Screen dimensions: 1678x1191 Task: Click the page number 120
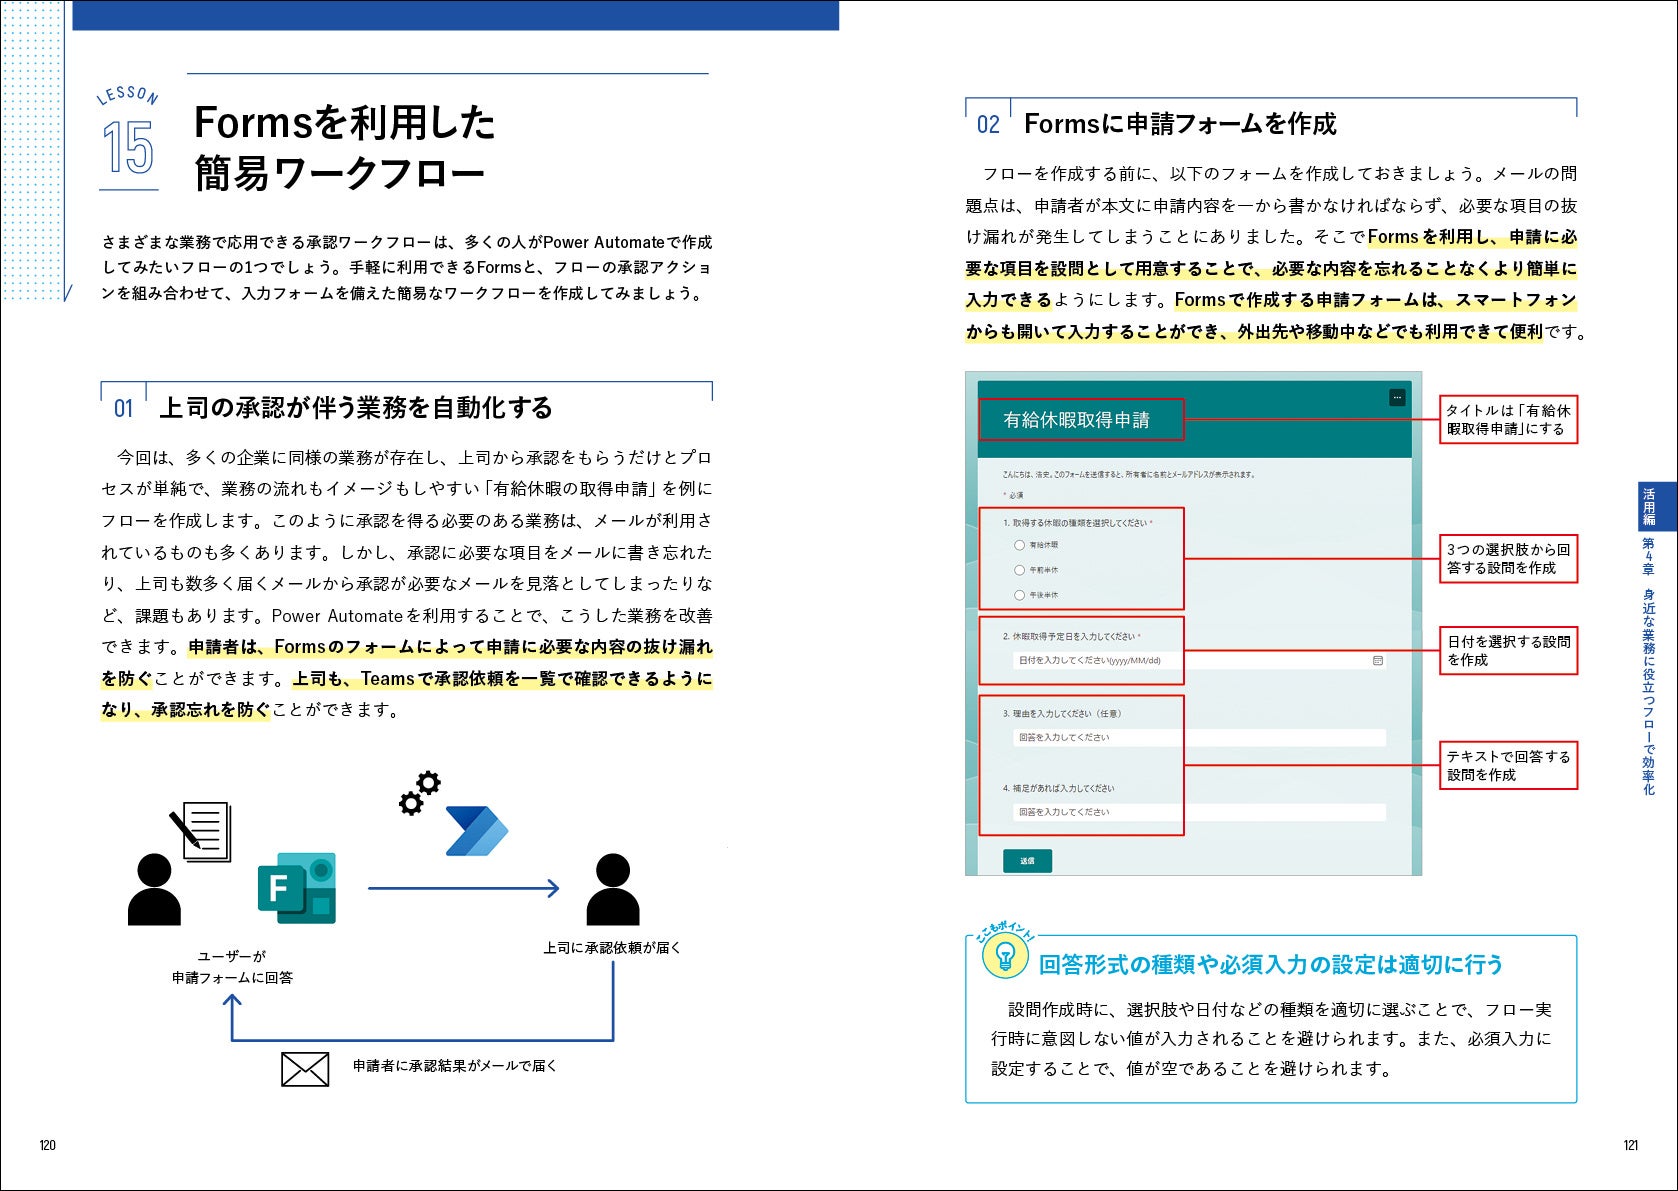(47, 1146)
